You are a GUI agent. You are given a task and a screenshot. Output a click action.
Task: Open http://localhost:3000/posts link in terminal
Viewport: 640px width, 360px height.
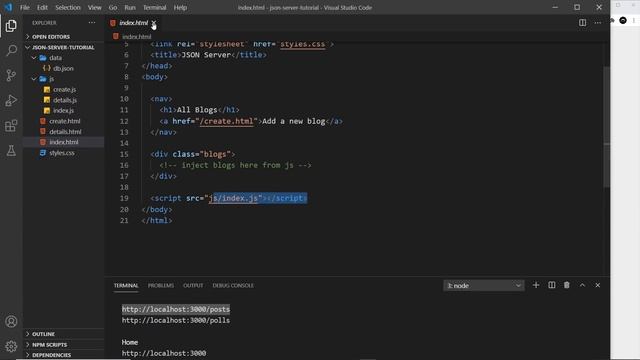(x=176, y=309)
